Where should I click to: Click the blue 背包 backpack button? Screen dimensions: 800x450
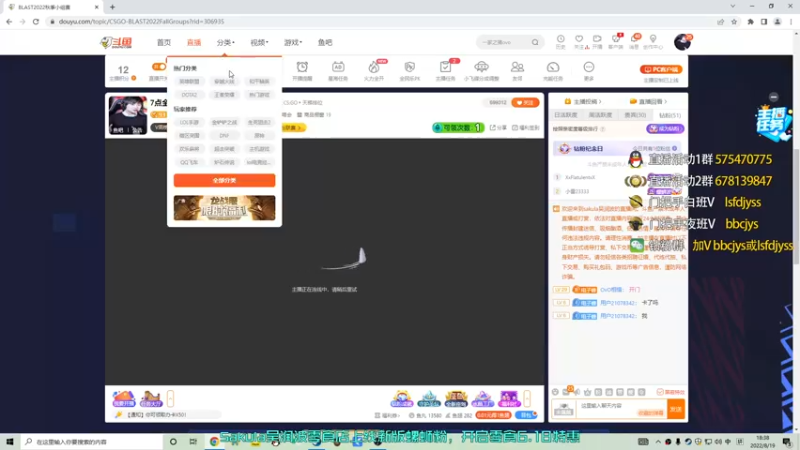(526, 415)
